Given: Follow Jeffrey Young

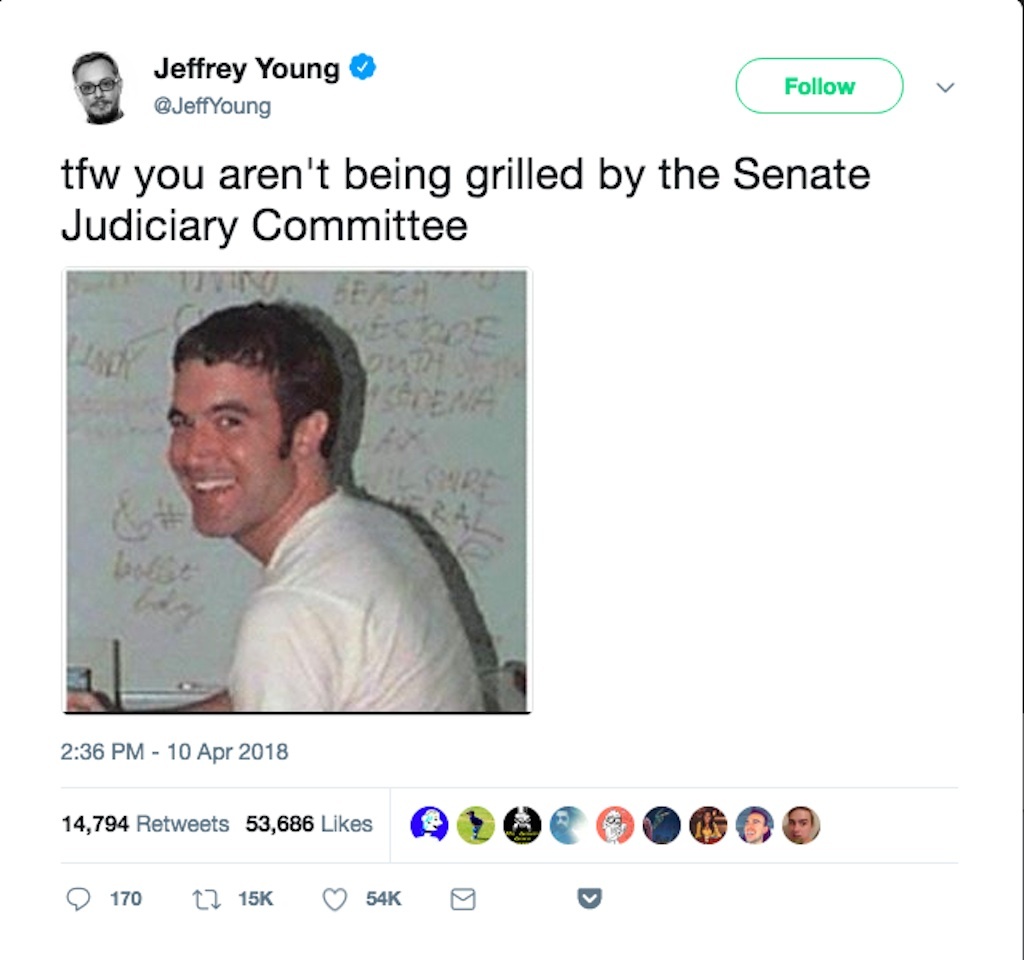Looking at the screenshot, I should (x=820, y=86).
